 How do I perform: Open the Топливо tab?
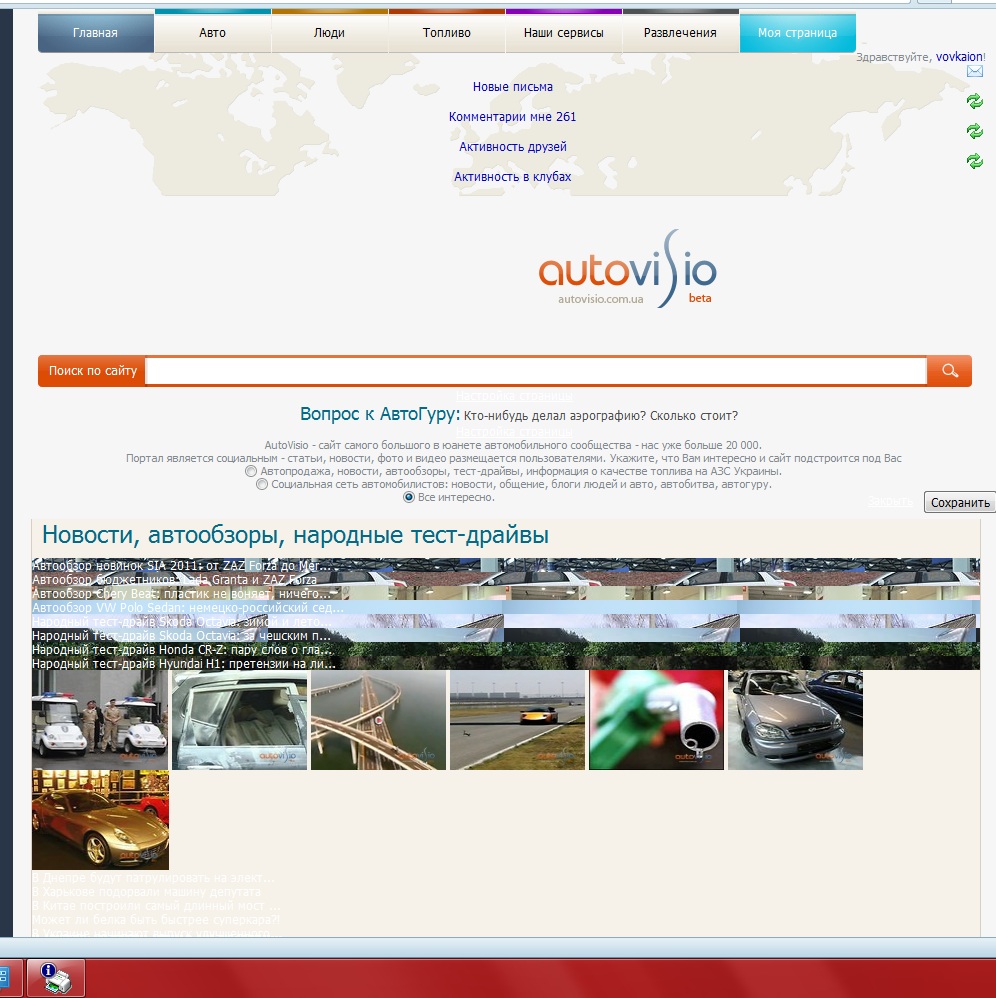pyautogui.click(x=447, y=32)
